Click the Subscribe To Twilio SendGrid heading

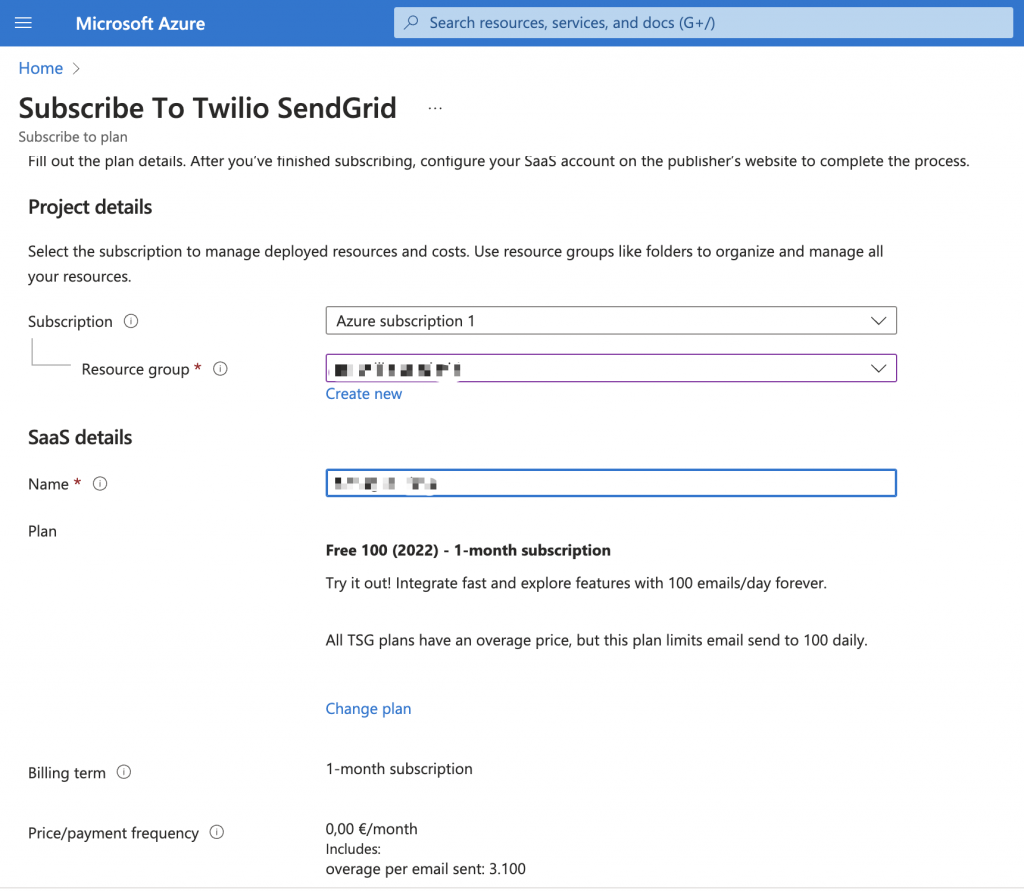(208, 108)
